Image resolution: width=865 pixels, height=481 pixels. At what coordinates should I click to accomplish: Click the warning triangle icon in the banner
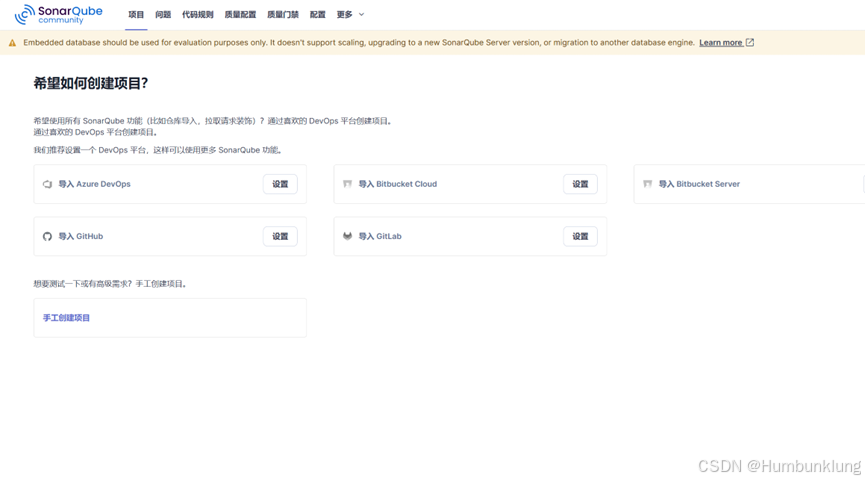[x=12, y=43]
